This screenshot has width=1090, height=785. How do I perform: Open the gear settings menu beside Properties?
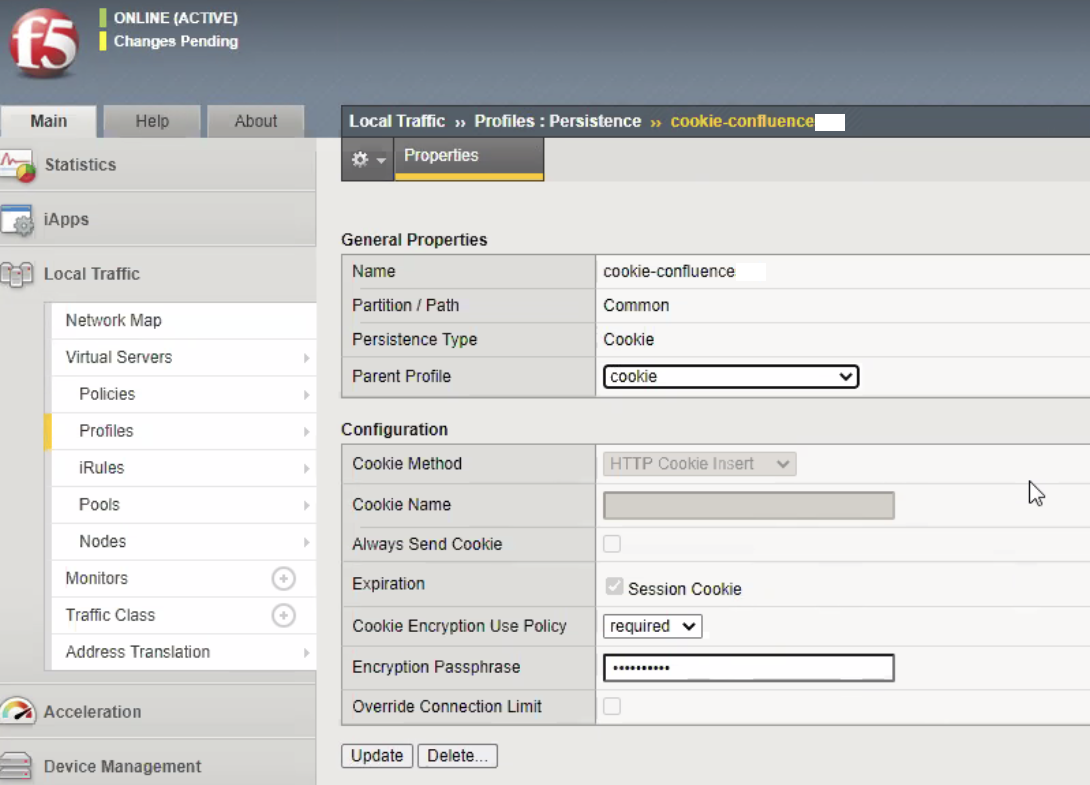coord(368,159)
